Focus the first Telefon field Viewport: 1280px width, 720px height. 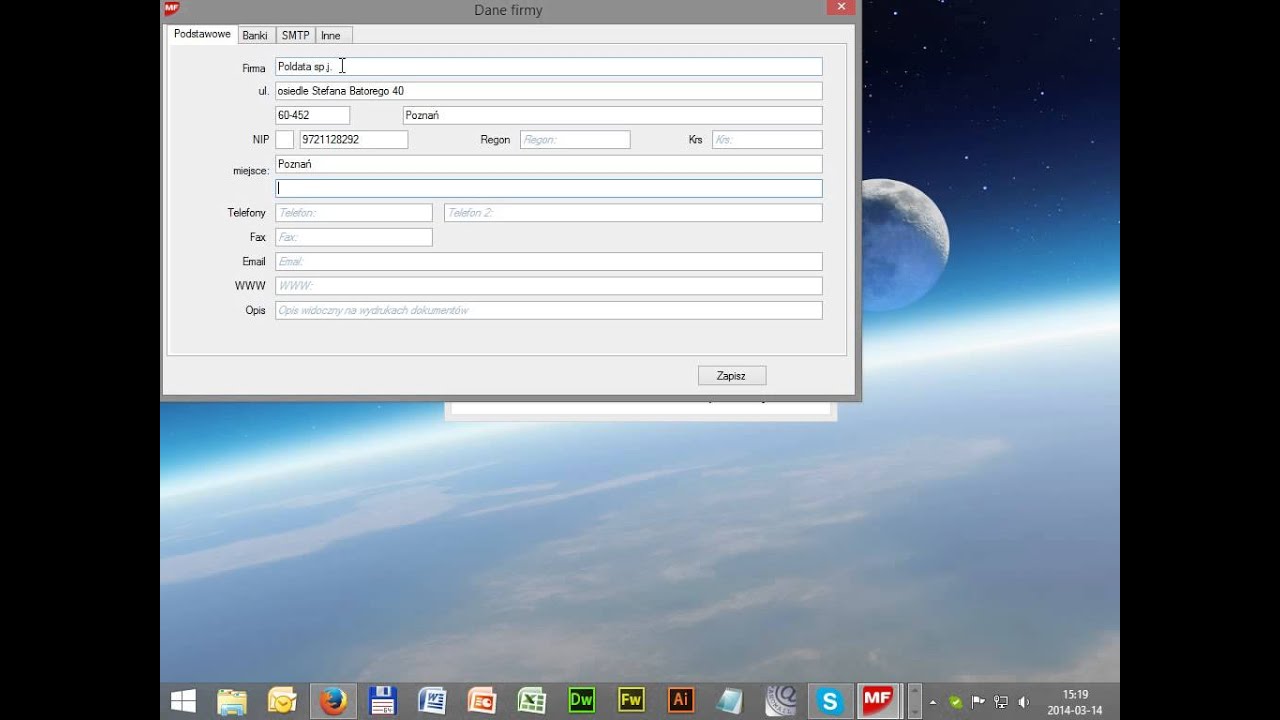coord(354,213)
